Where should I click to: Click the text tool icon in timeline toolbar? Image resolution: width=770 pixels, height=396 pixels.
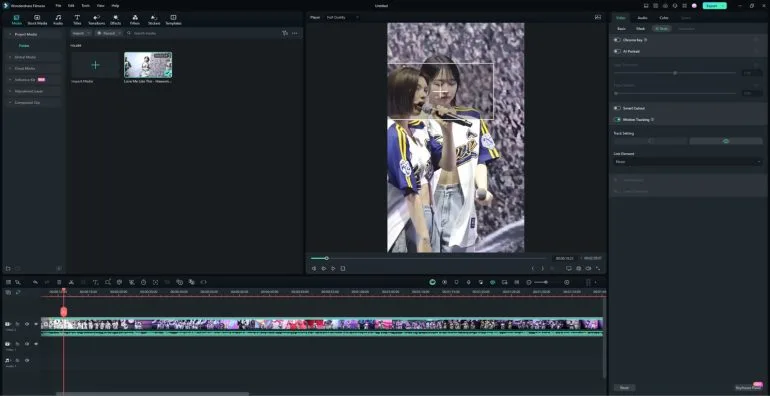coord(95,282)
